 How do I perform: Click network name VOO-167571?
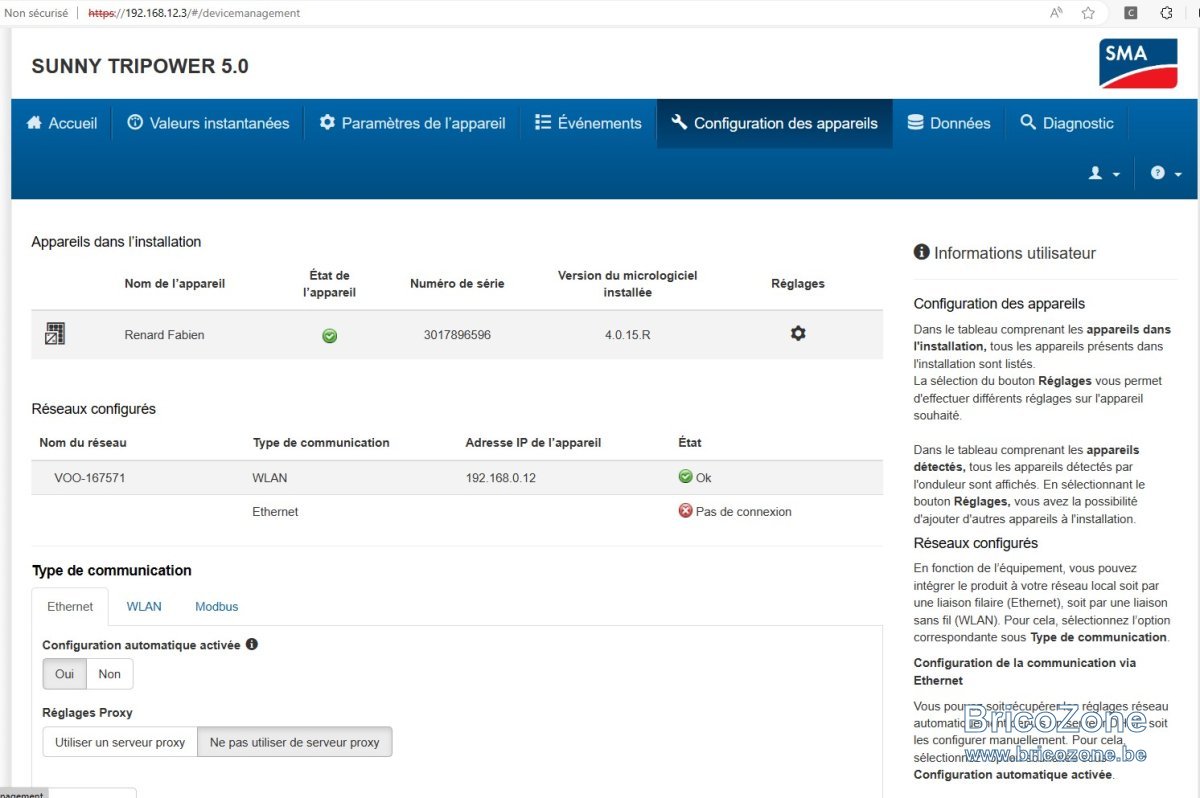(x=90, y=478)
